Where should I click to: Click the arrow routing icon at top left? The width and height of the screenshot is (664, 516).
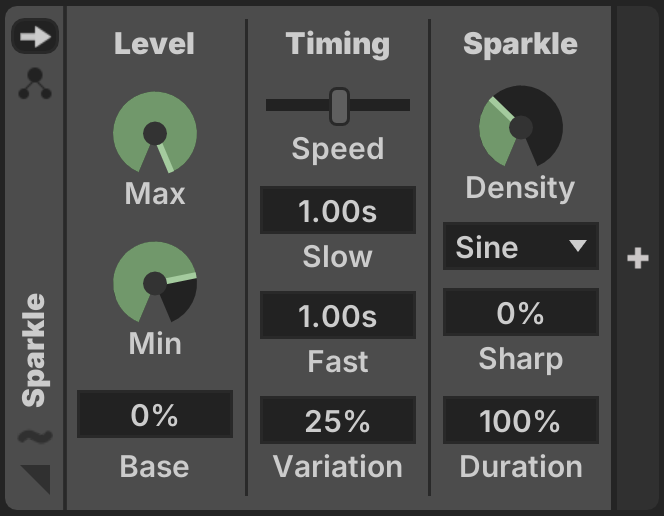click(35, 36)
